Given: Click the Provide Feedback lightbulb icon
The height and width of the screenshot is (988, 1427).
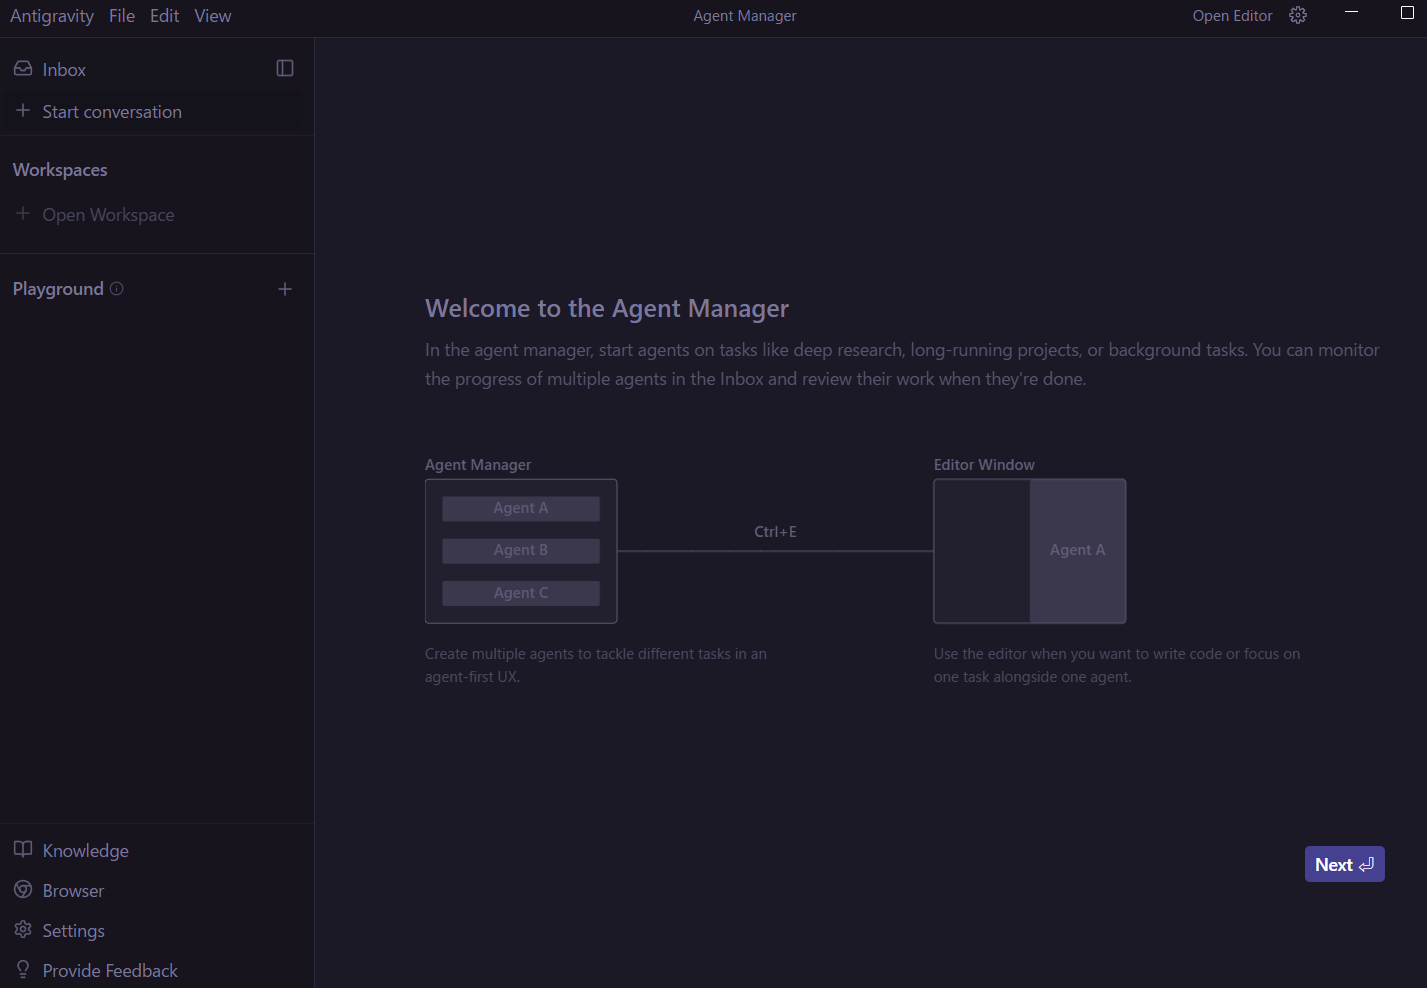Looking at the screenshot, I should (x=23, y=970).
